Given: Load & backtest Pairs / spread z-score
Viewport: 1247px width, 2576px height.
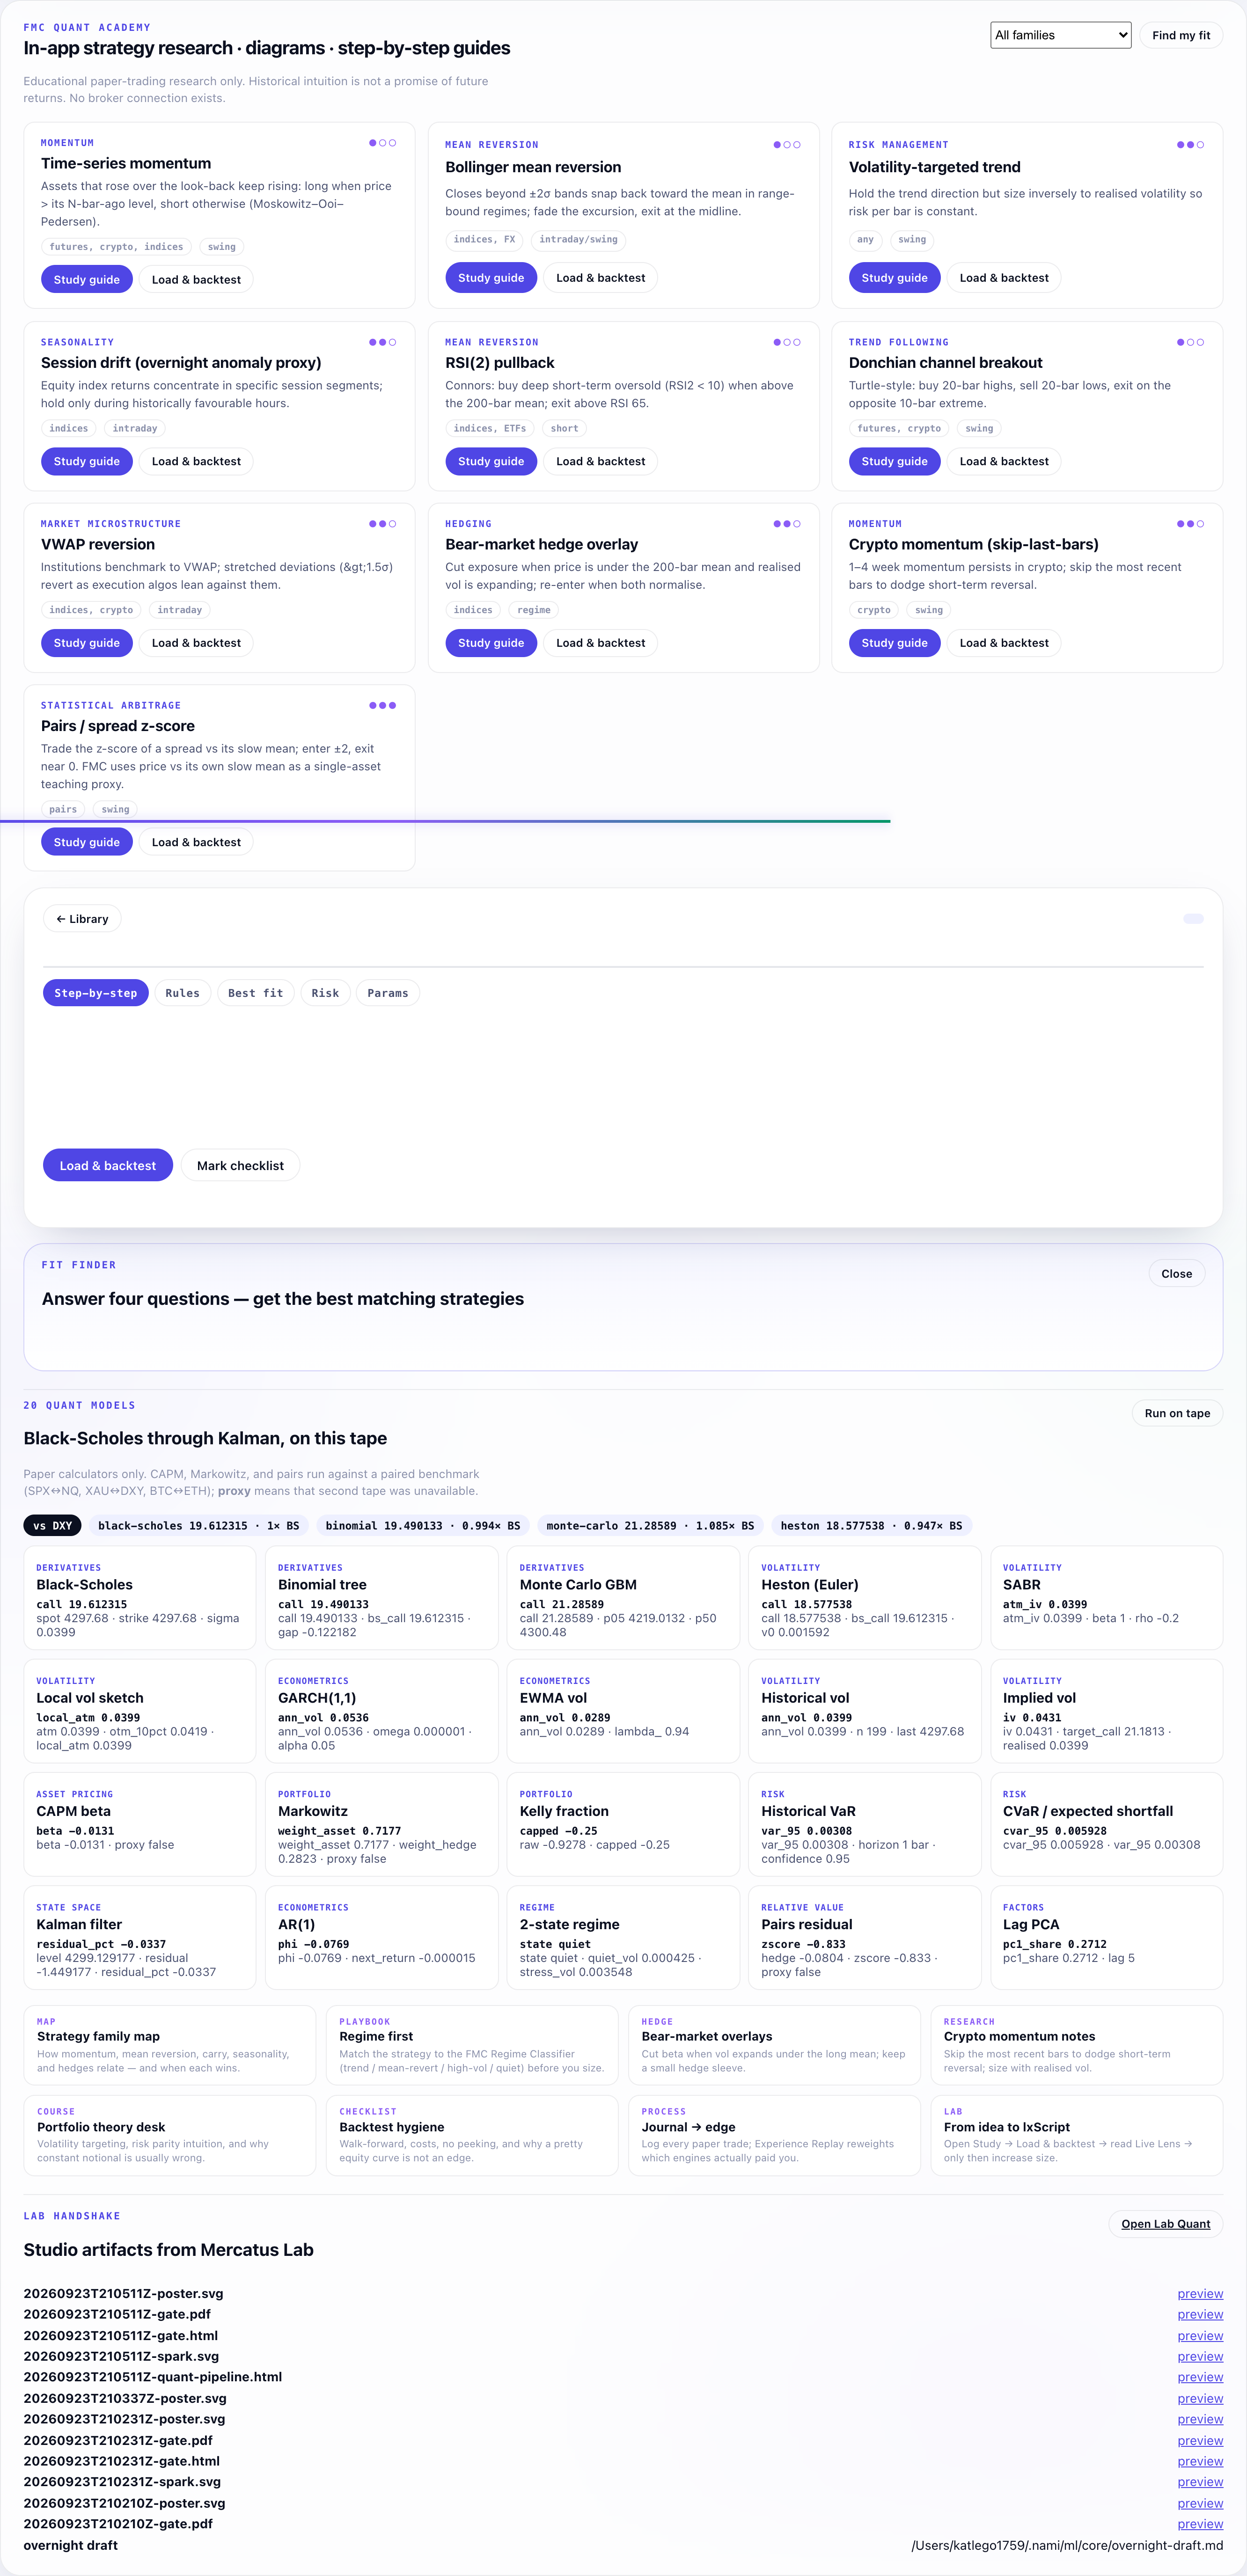Looking at the screenshot, I should [x=196, y=842].
